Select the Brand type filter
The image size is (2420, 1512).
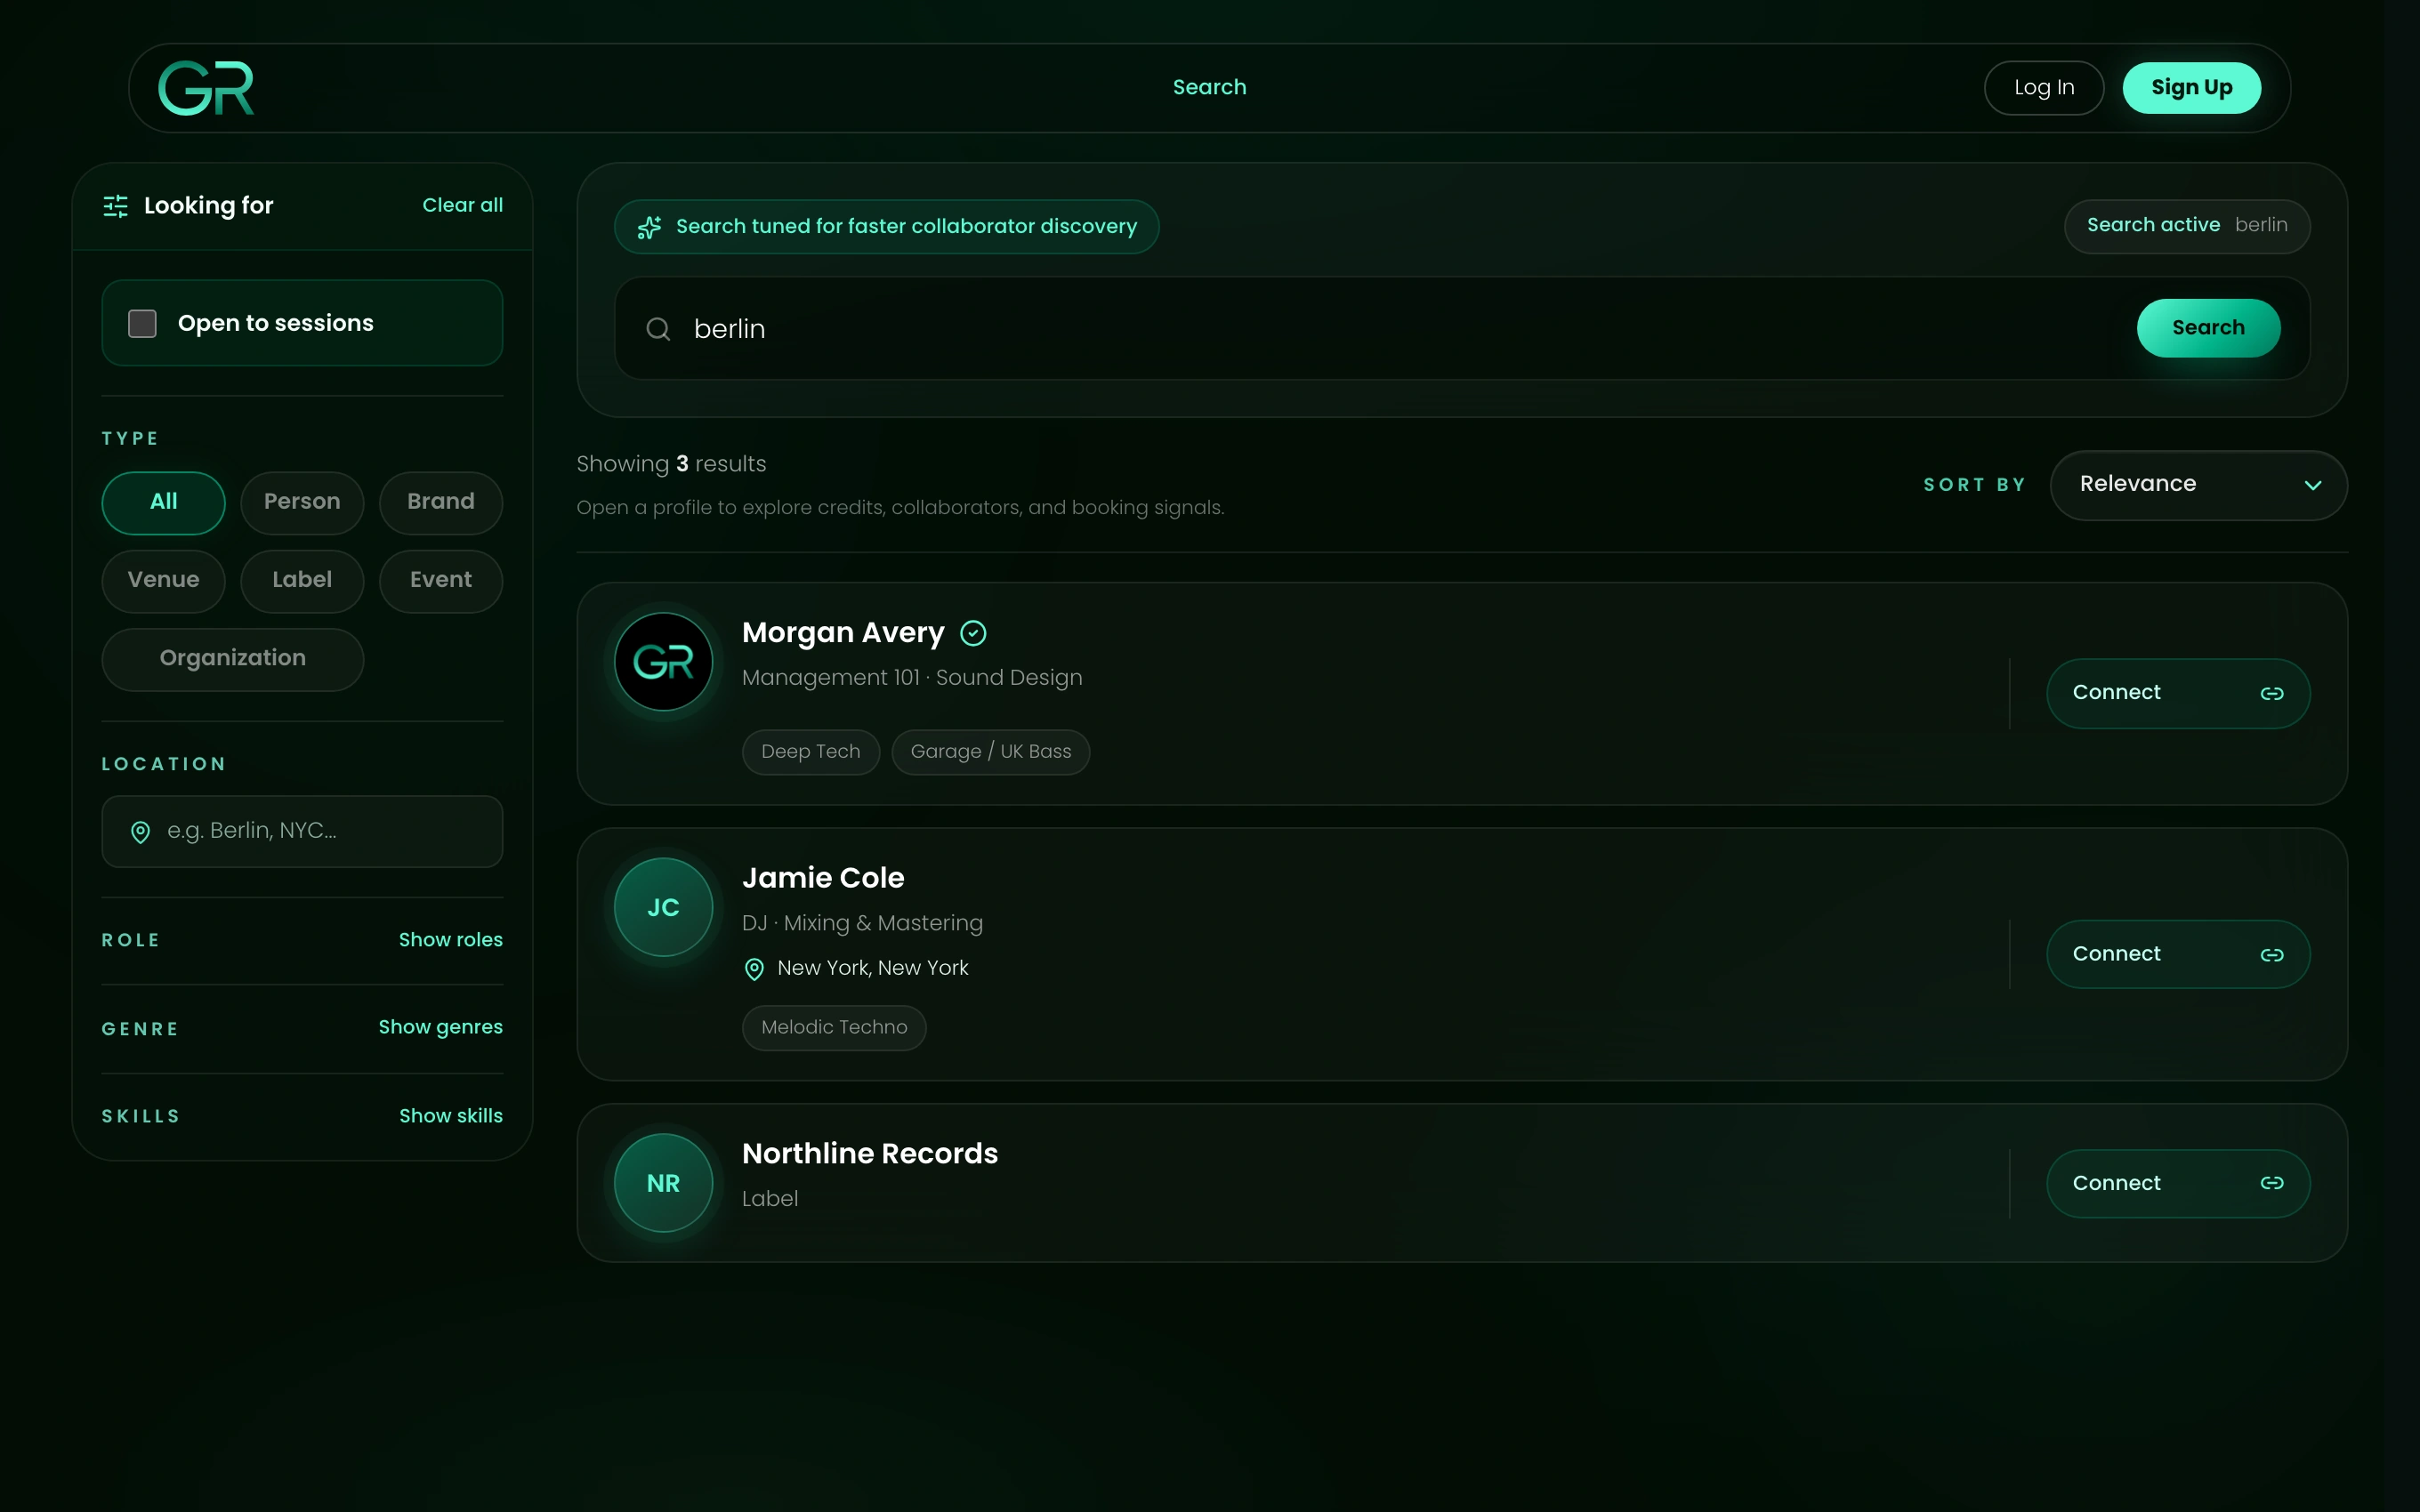coord(441,502)
